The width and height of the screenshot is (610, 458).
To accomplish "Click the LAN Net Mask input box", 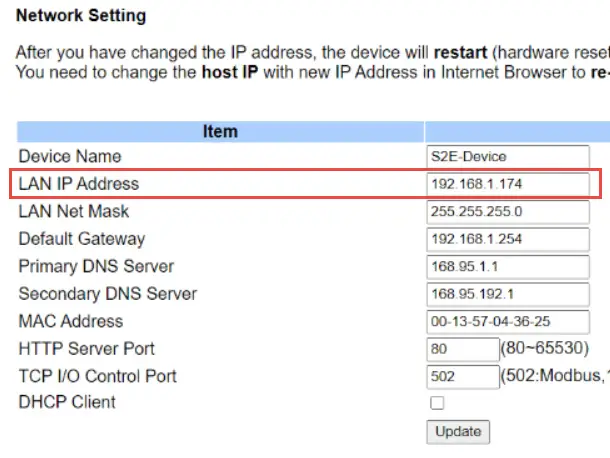I will (509, 212).
